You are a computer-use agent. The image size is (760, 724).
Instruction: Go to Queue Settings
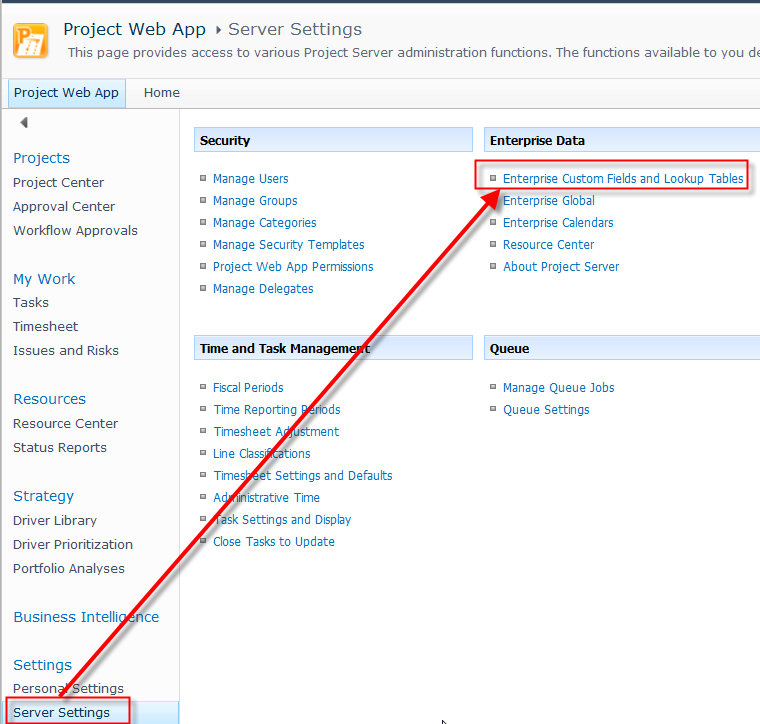(x=546, y=410)
